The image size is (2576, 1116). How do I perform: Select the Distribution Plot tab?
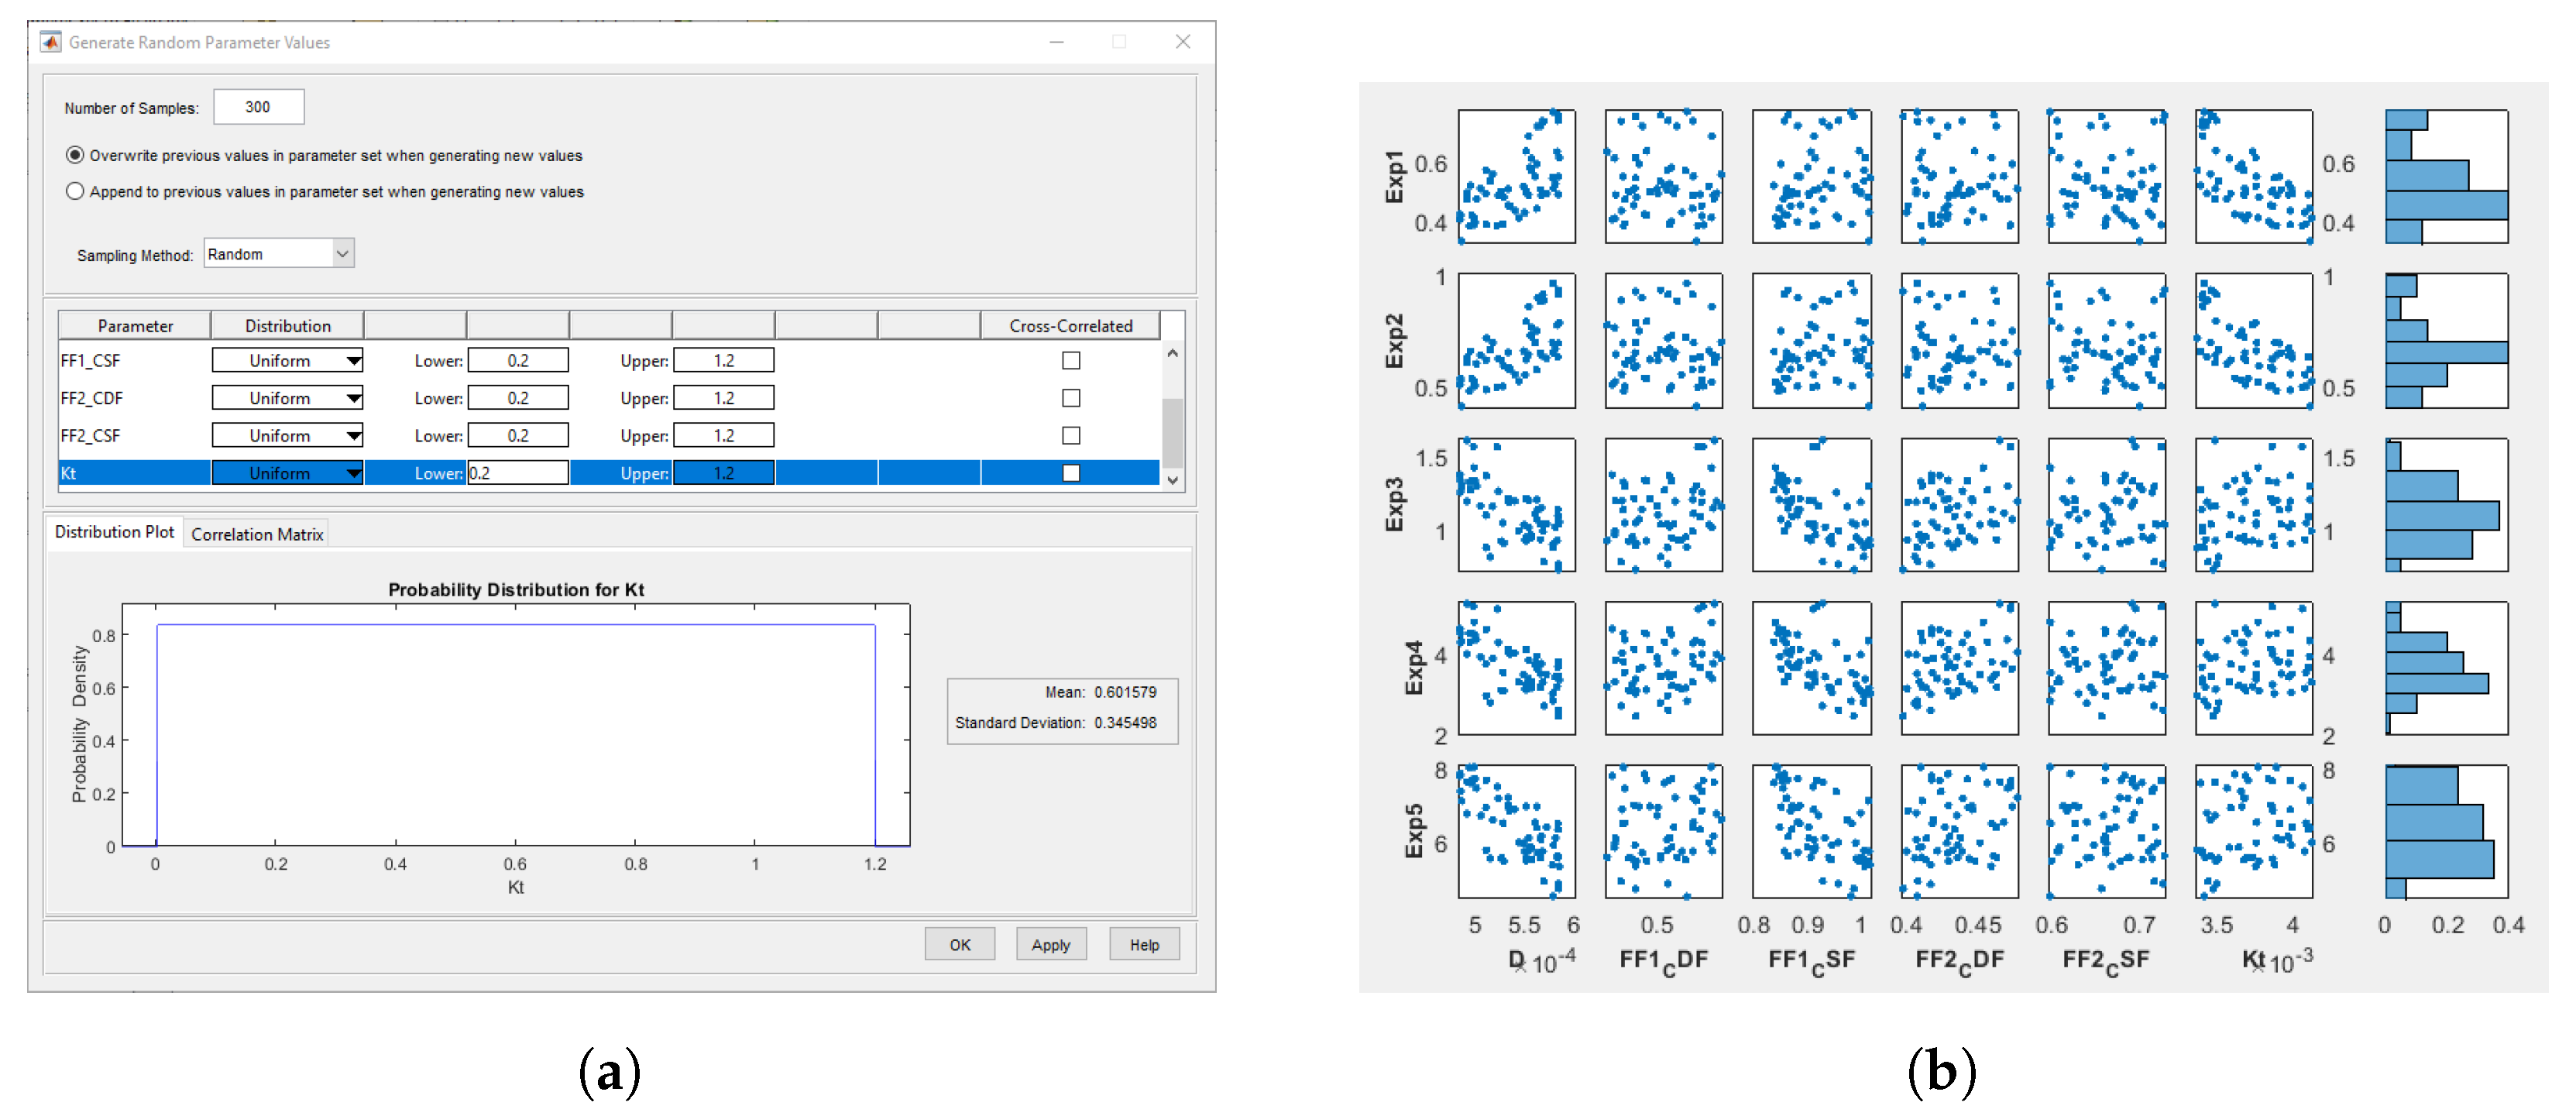click(x=114, y=532)
